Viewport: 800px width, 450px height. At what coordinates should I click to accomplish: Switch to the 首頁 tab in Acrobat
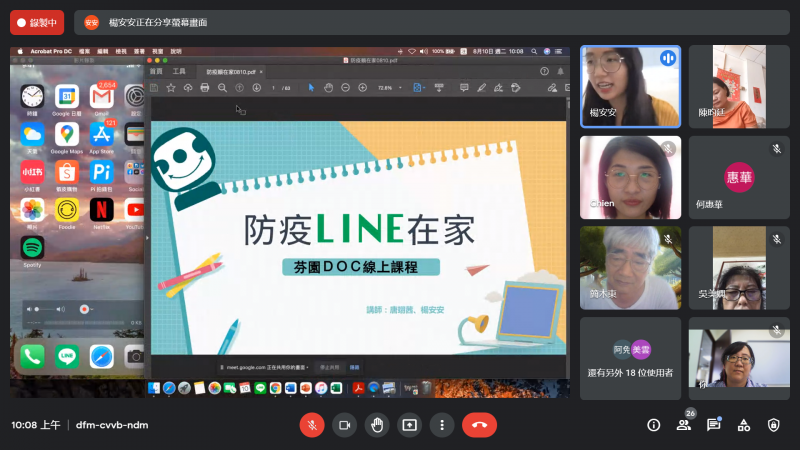[x=156, y=71]
